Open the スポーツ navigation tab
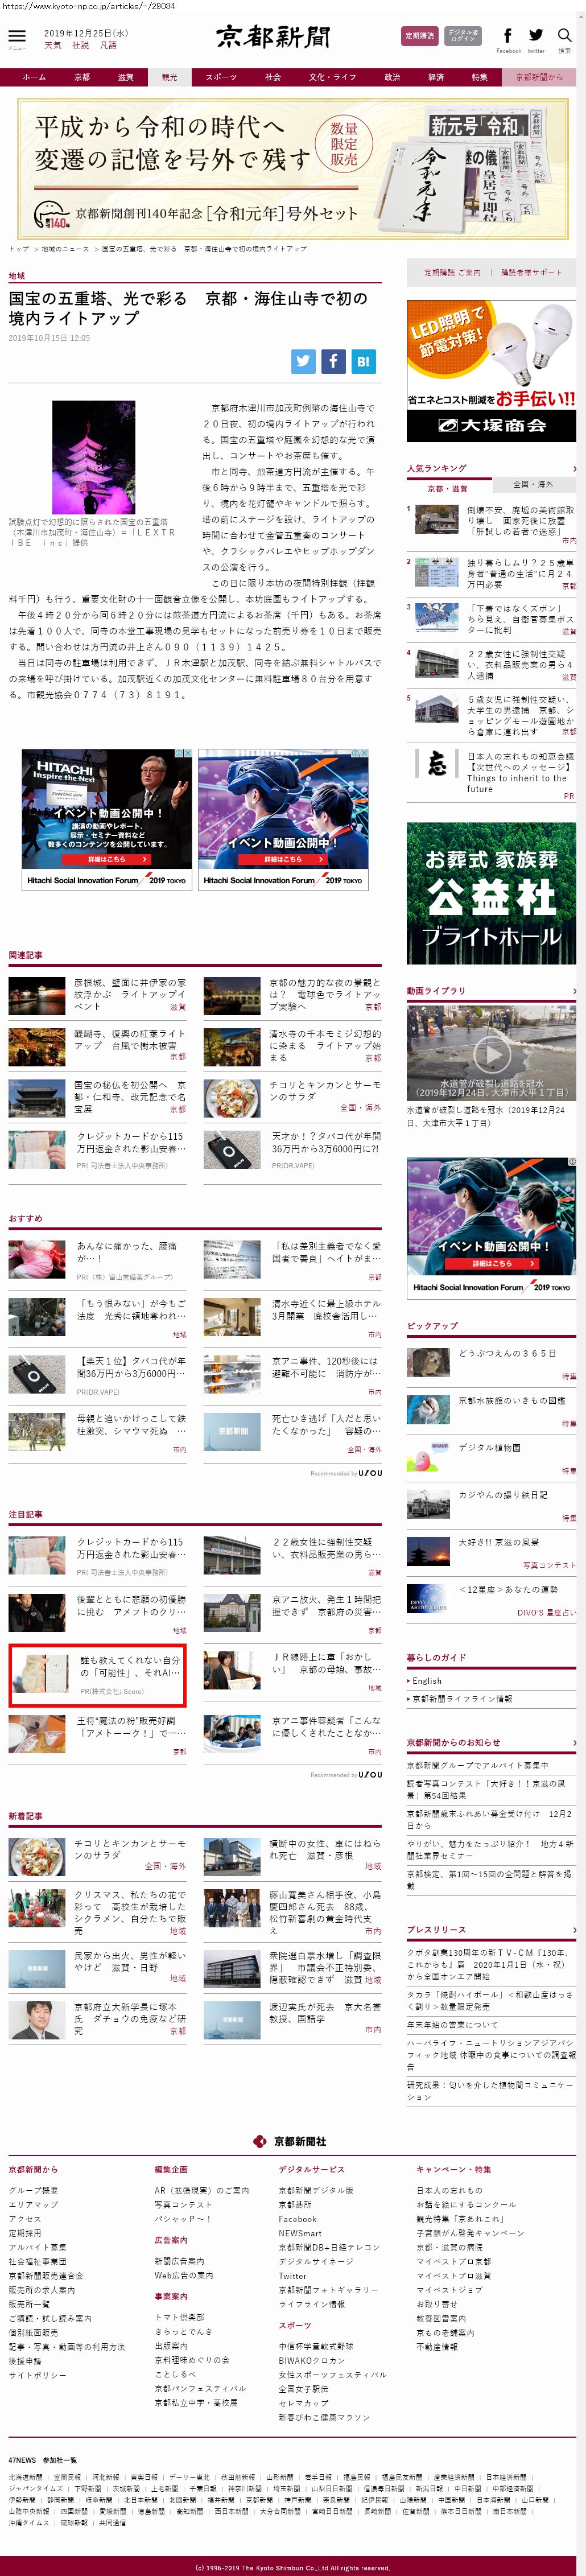The height and width of the screenshot is (2576, 586). tap(221, 77)
